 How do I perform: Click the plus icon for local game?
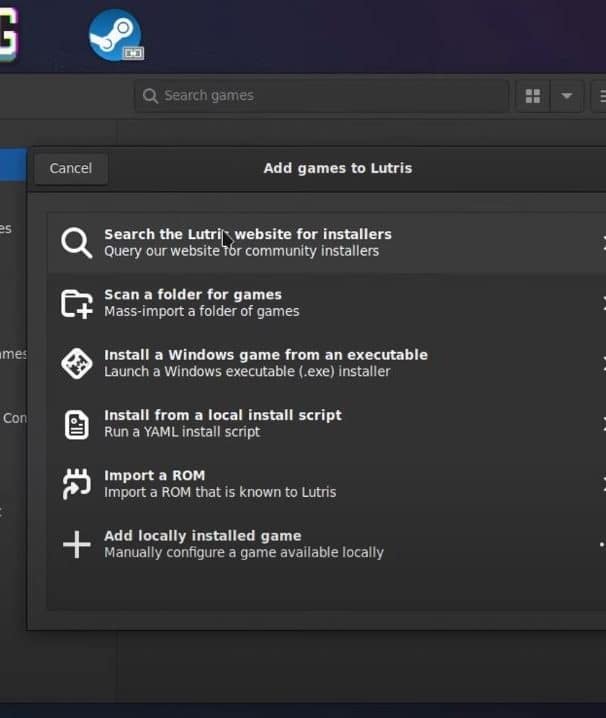point(76,544)
